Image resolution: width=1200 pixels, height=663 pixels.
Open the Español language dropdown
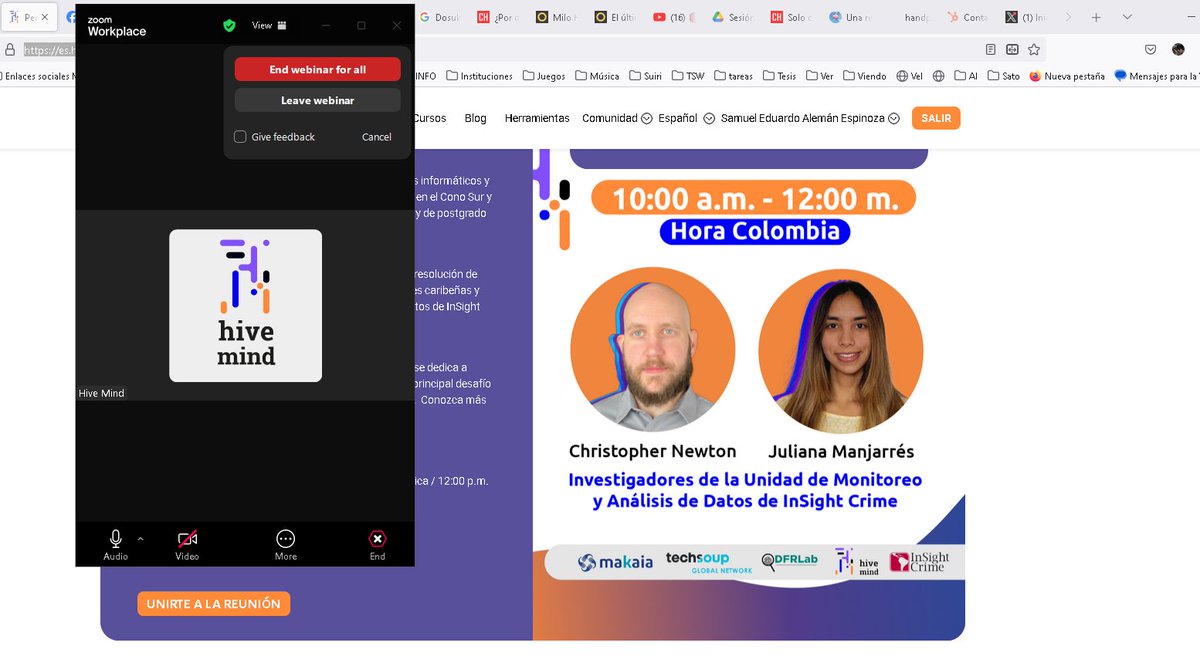(686, 118)
